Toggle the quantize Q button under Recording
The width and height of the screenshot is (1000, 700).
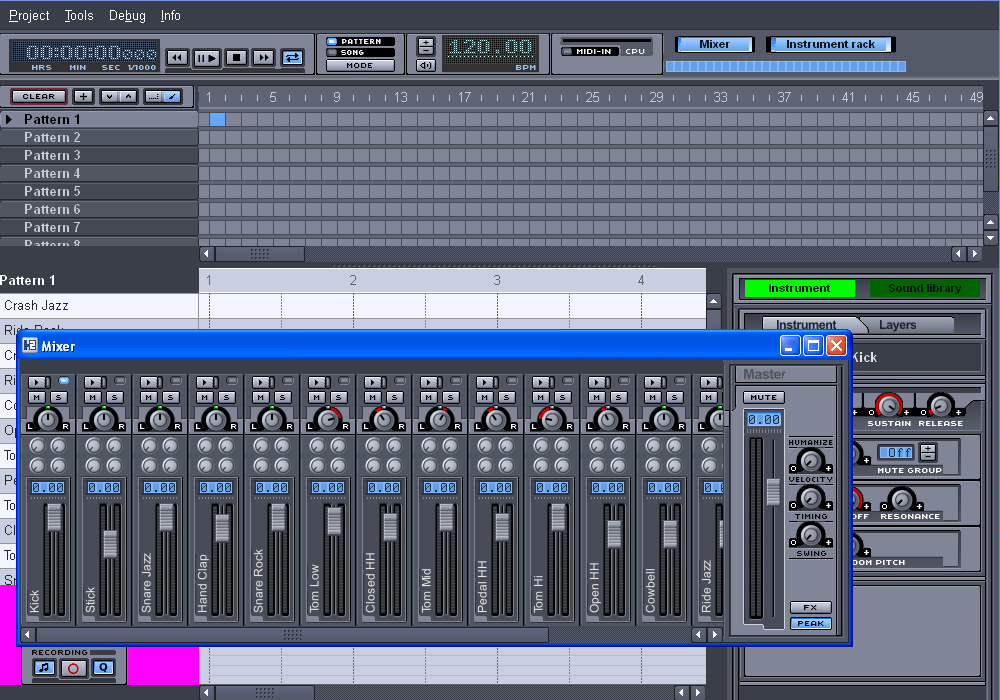(103, 668)
